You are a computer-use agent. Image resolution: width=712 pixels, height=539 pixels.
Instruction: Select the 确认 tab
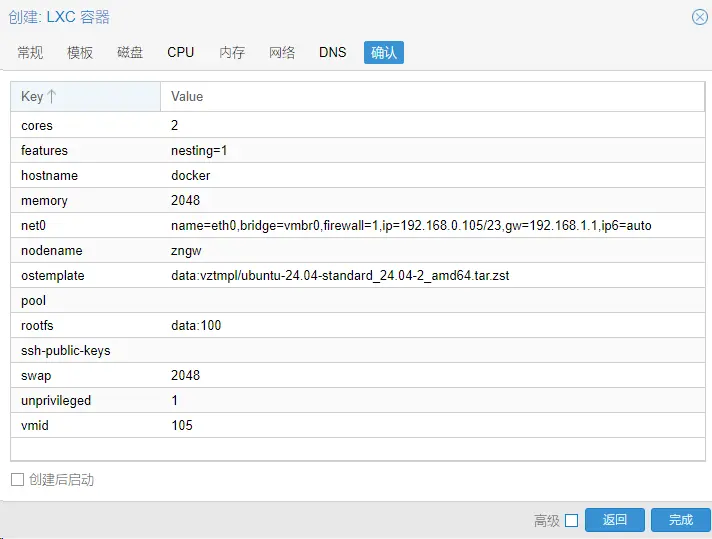(x=384, y=52)
